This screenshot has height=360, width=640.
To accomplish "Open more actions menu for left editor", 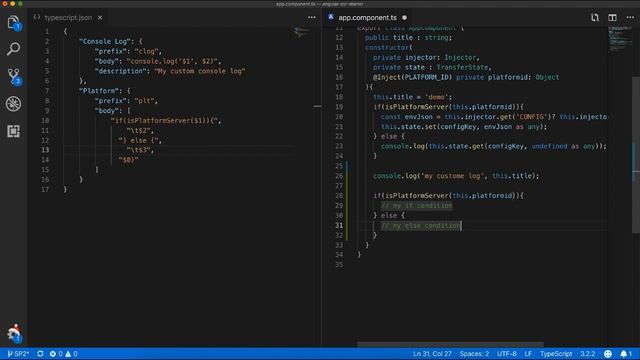I will pyautogui.click(x=312, y=18).
